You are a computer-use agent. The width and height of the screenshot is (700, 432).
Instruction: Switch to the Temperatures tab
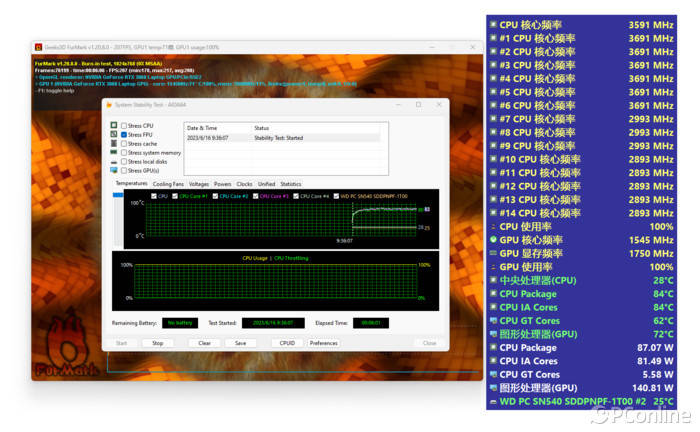click(x=131, y=183)
